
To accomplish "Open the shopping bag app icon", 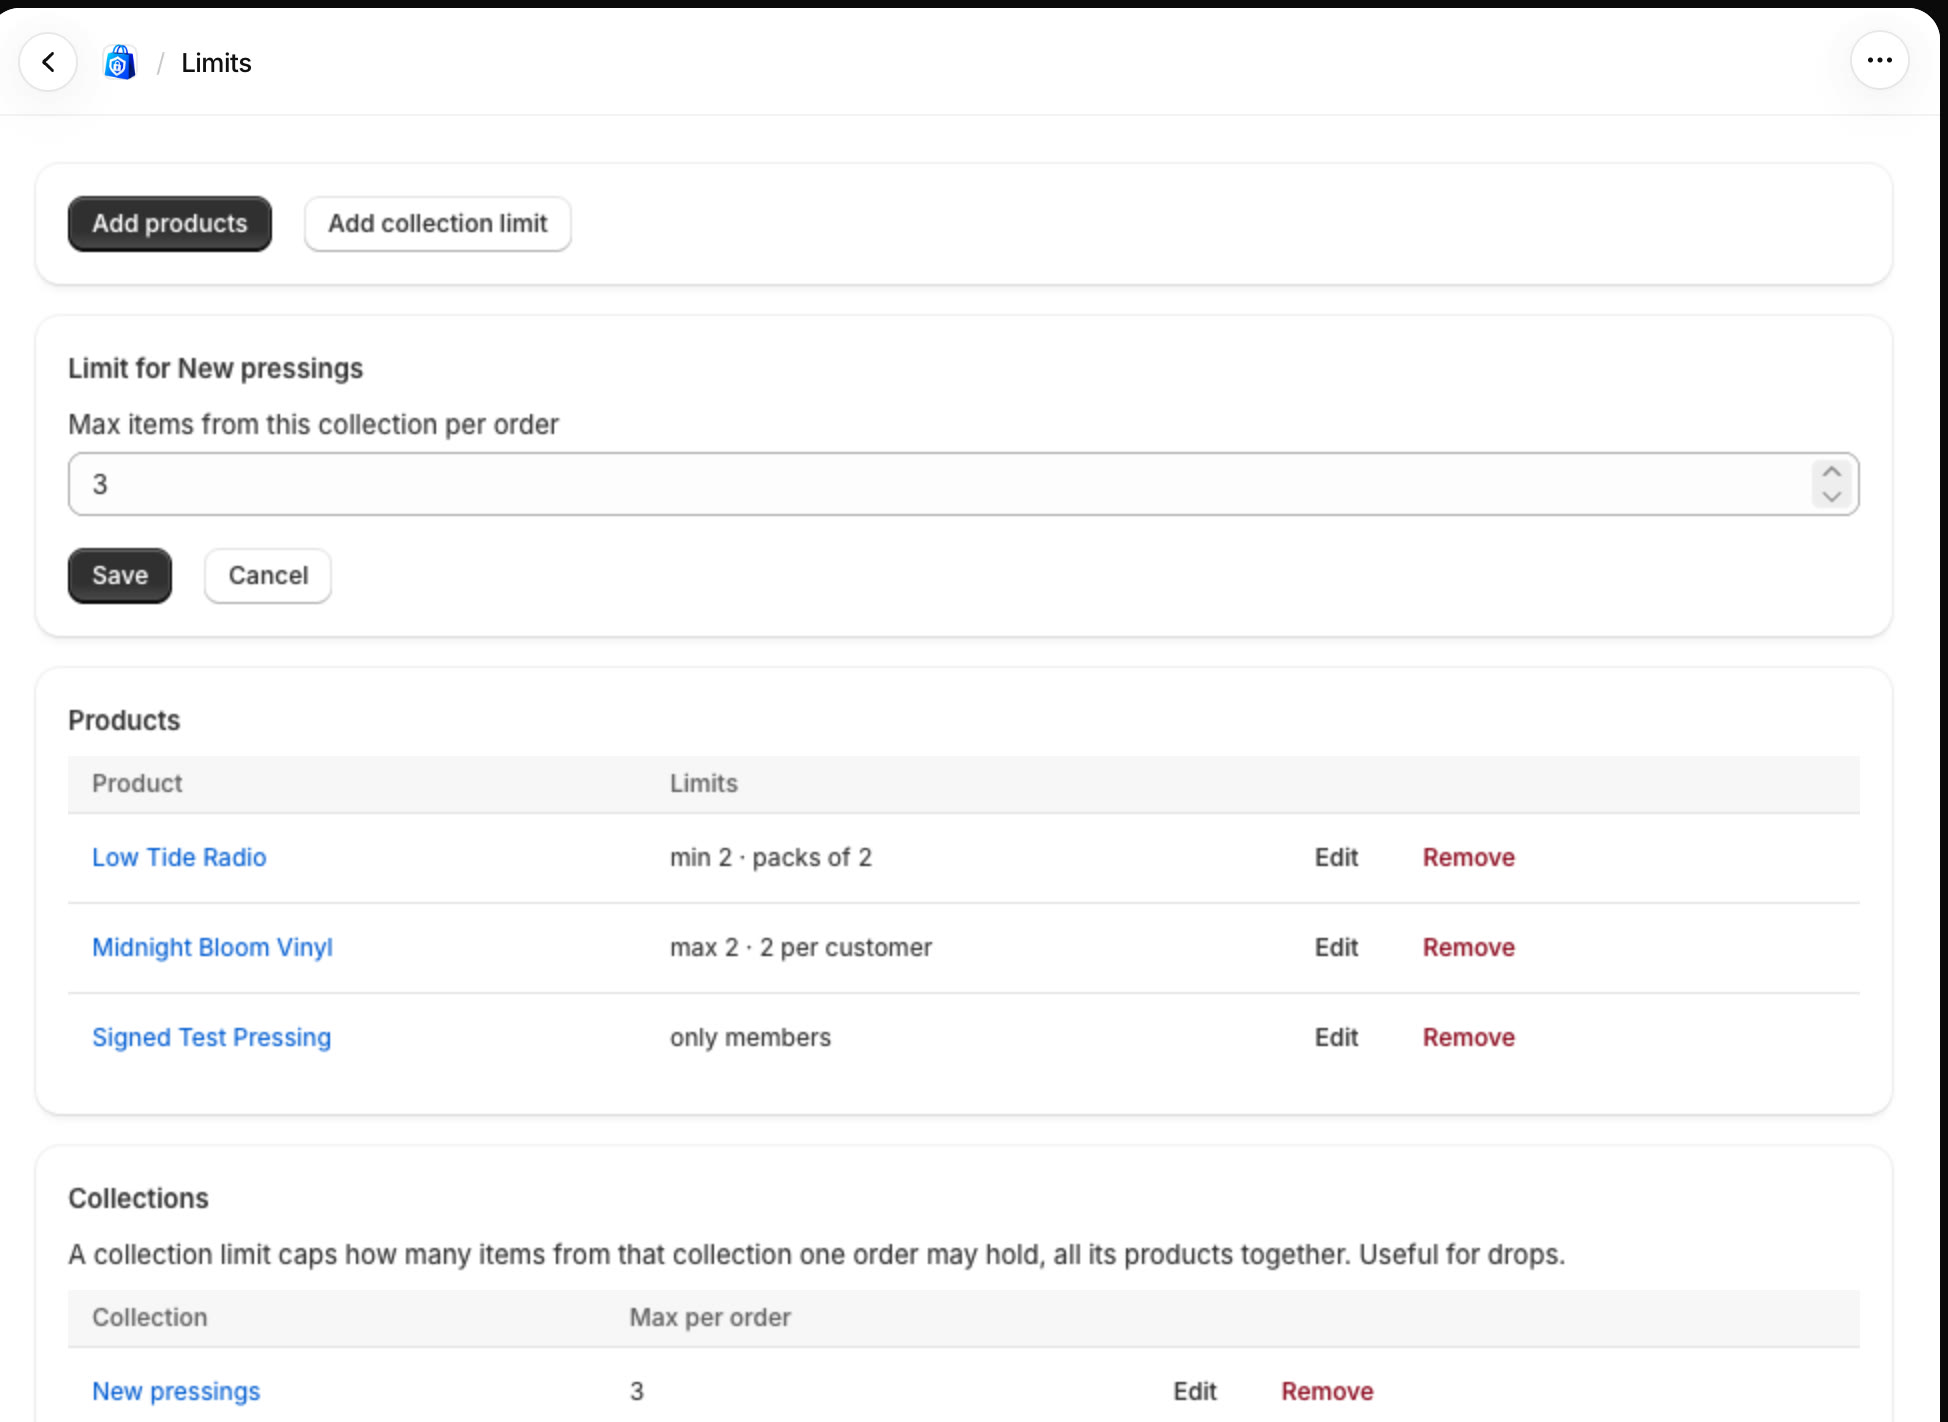I will click(120, 62).
